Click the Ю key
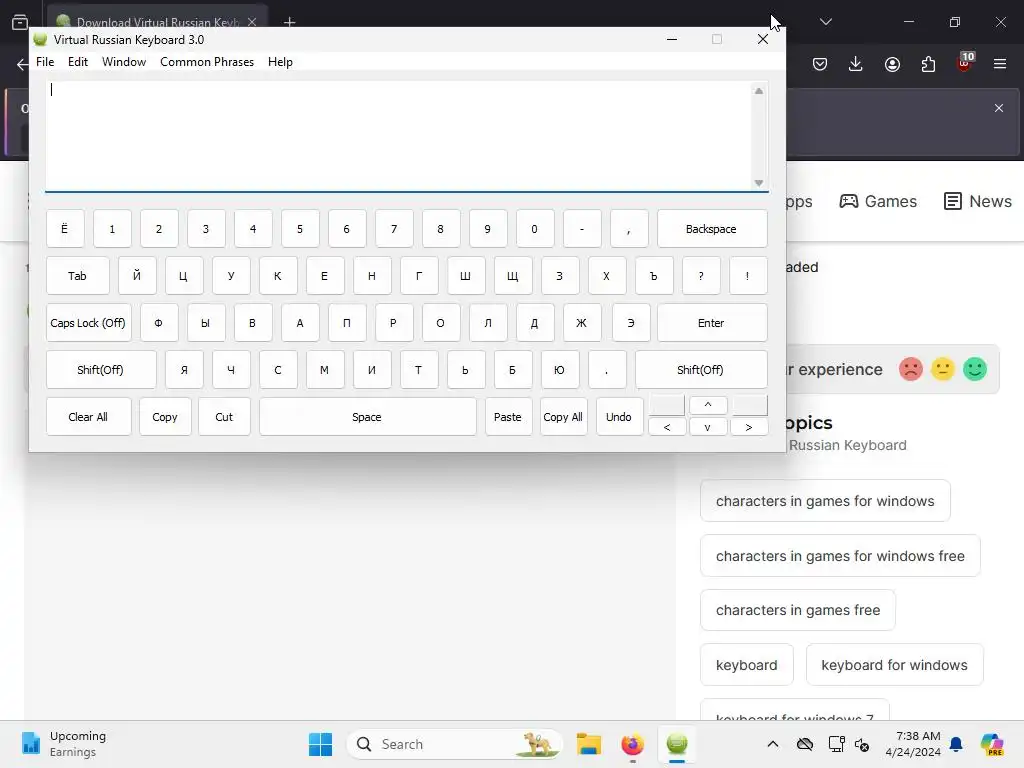 tap(559, 370)
